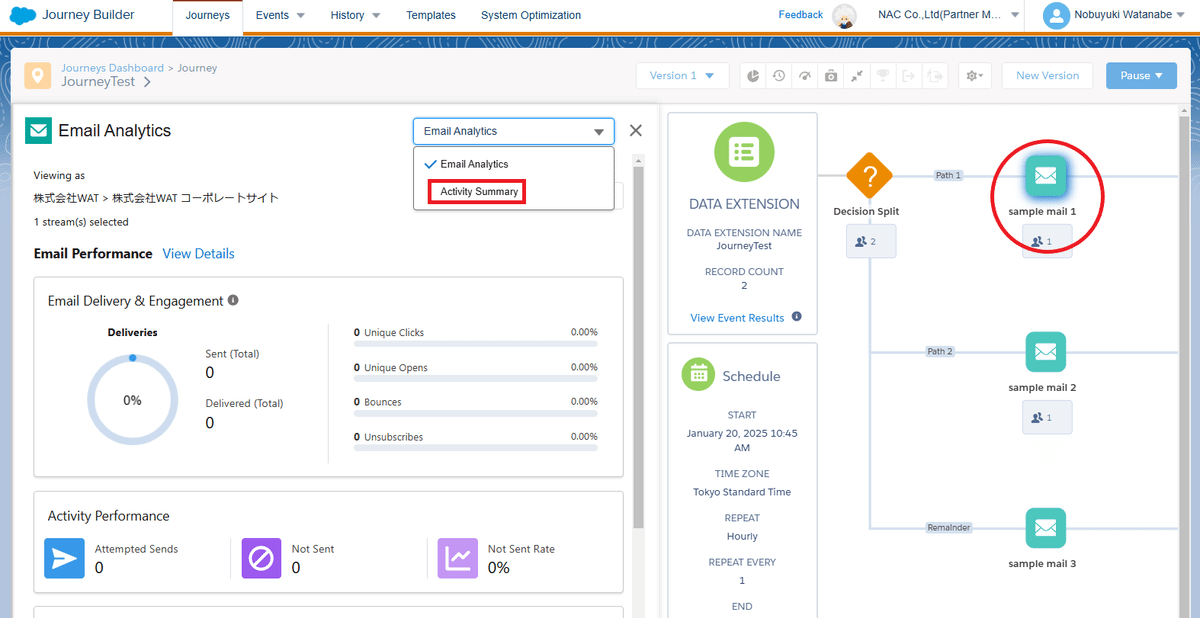Click the Remainder path label on the canvas
This screenshot has width=1200, height=618.
pos(949,527)
